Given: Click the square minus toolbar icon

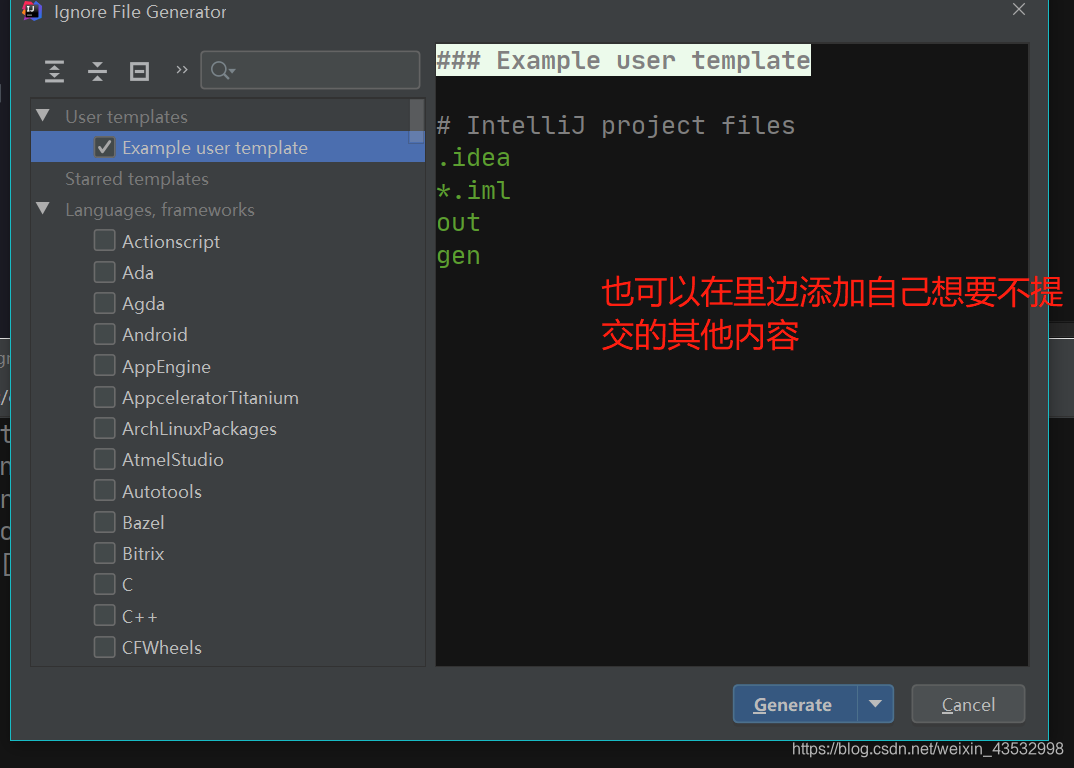Looking at the screenshot, I should click(x=140, y=71).
